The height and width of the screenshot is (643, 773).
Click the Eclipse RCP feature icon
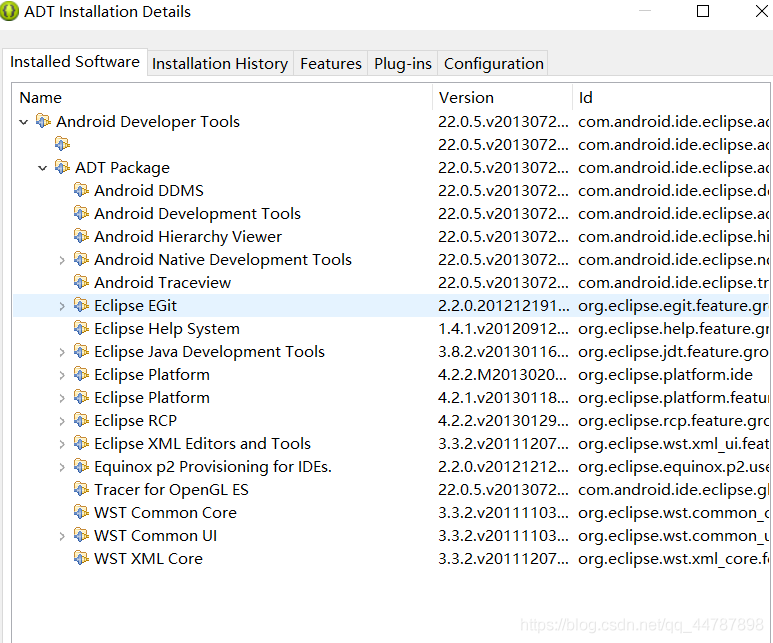[x=81, y=420]
